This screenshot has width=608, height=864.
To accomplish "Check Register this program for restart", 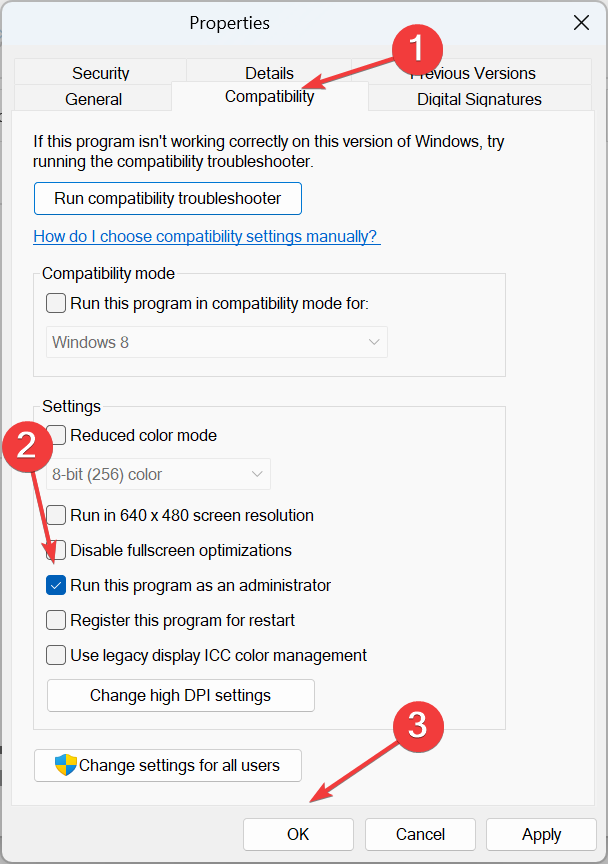I will pos(56,620).
